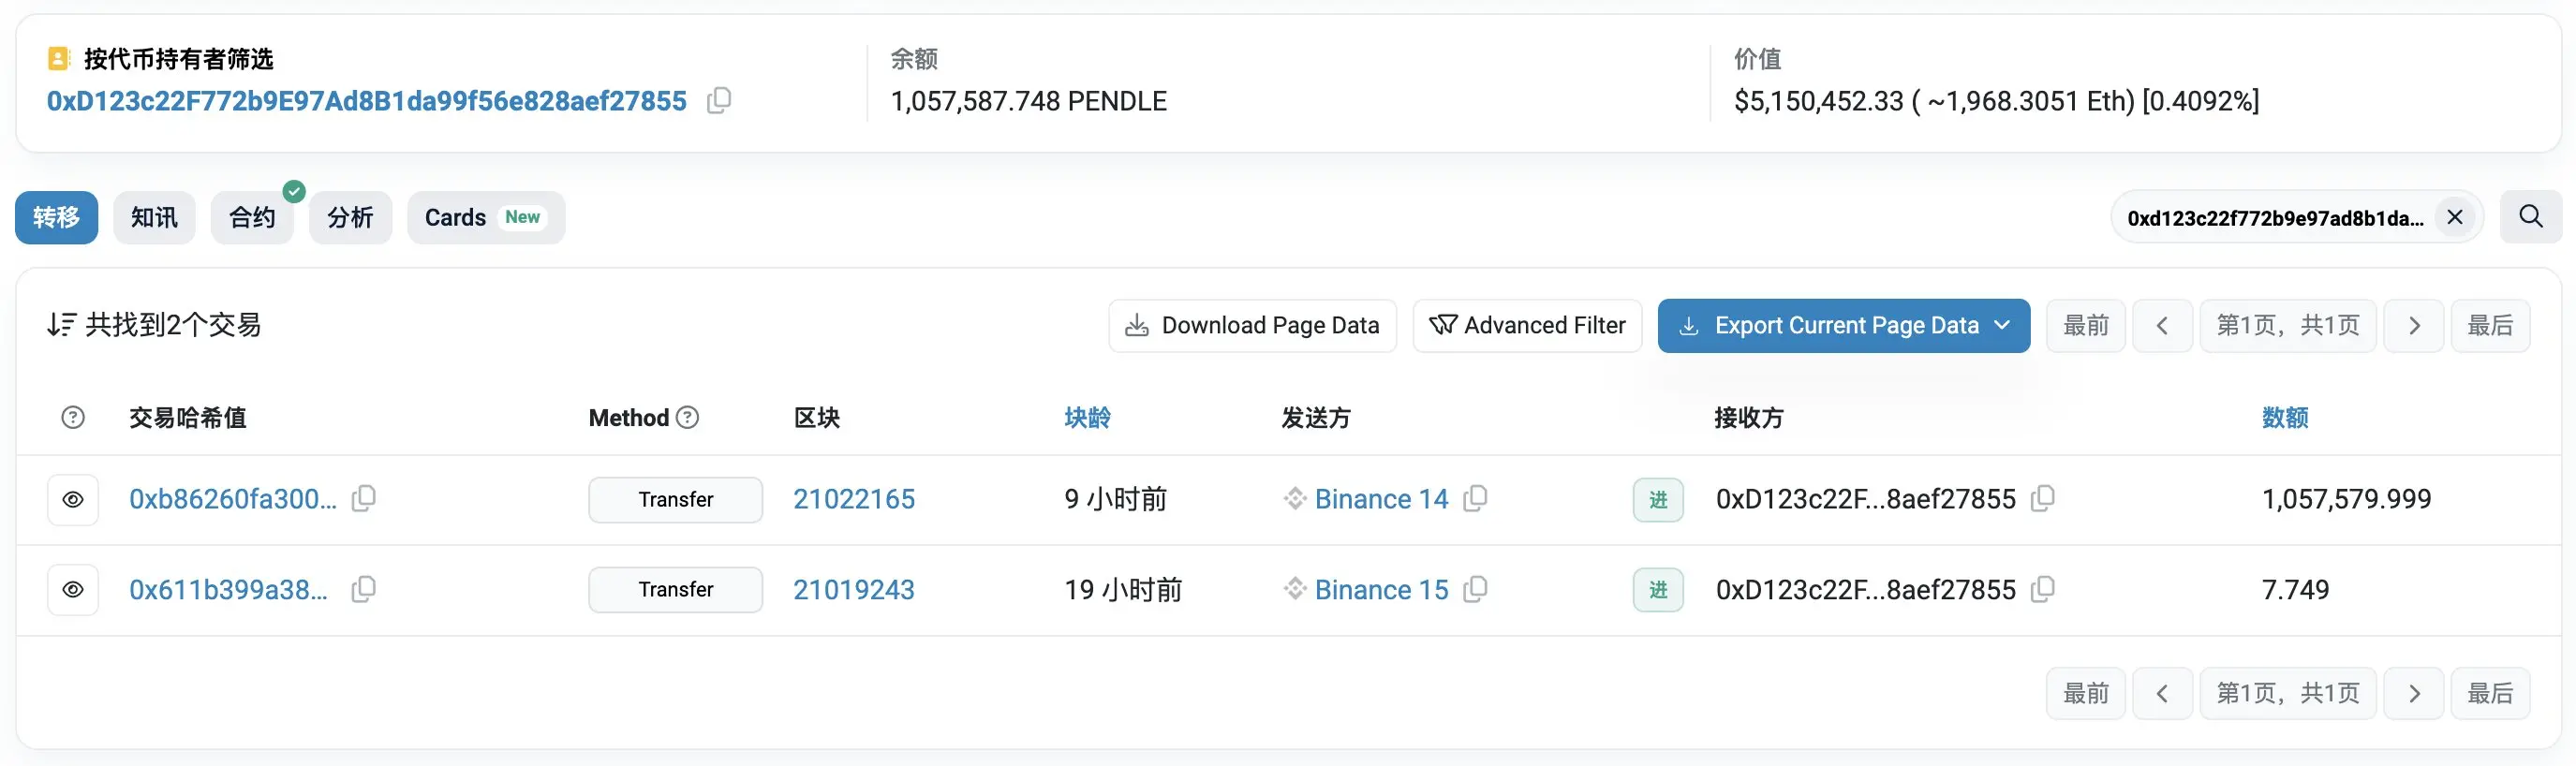
Task: Copy transaction hash 0x611b399a38...
Action: [x=363, y=589]
